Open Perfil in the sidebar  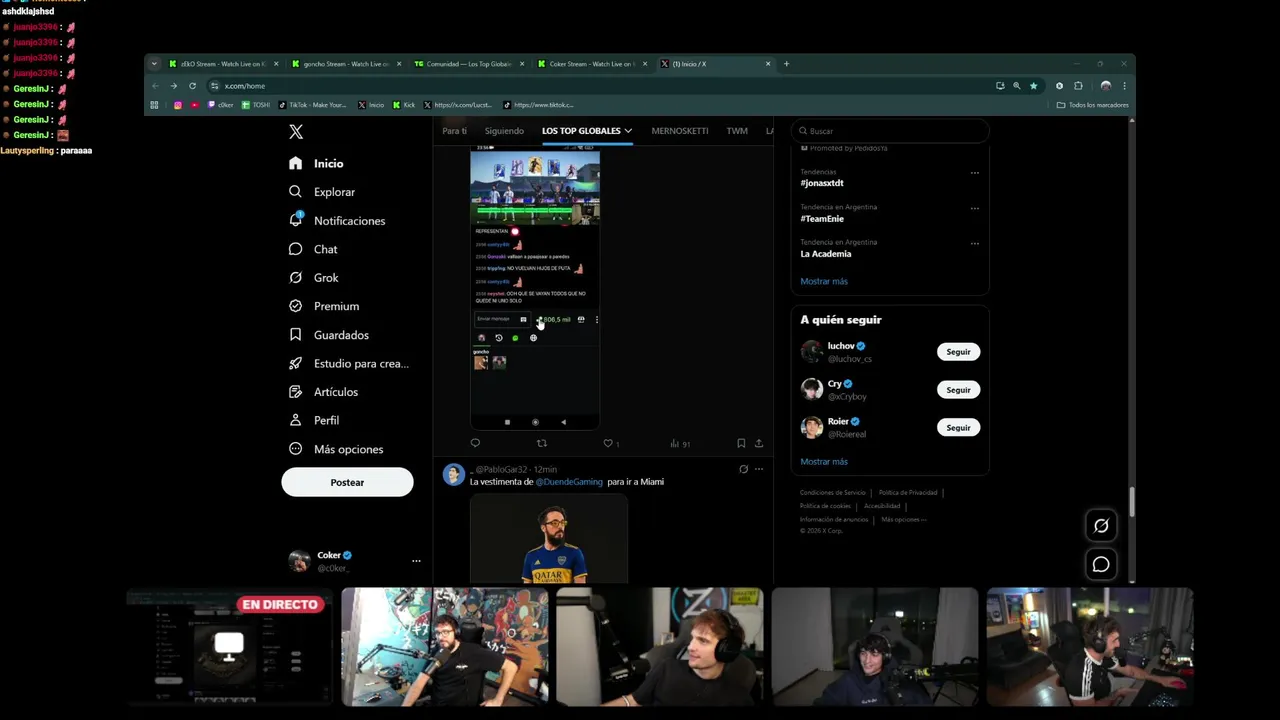tap(314, 420)
